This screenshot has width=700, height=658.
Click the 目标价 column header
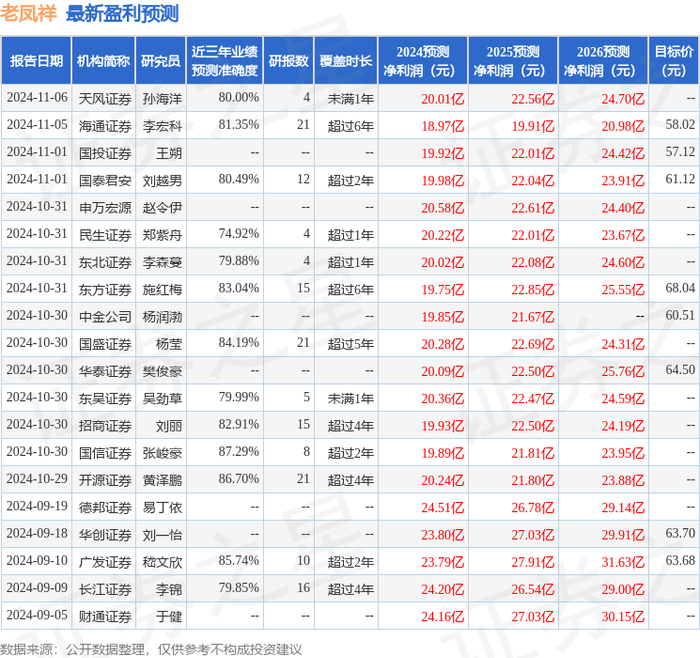pos(674,61)
